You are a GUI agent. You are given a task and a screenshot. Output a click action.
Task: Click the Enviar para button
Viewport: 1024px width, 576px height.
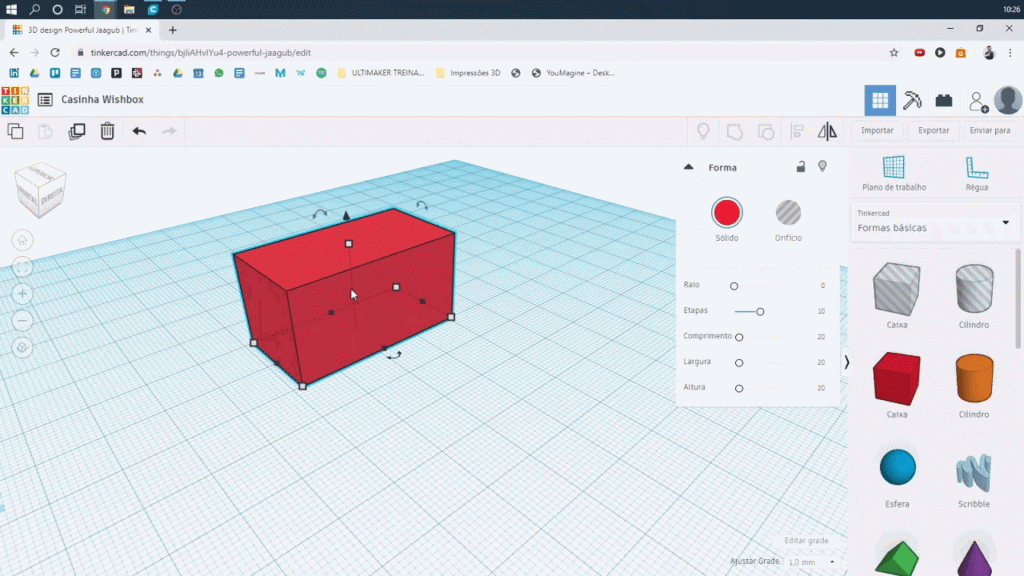pyautogui.click(x=990, y=131)
